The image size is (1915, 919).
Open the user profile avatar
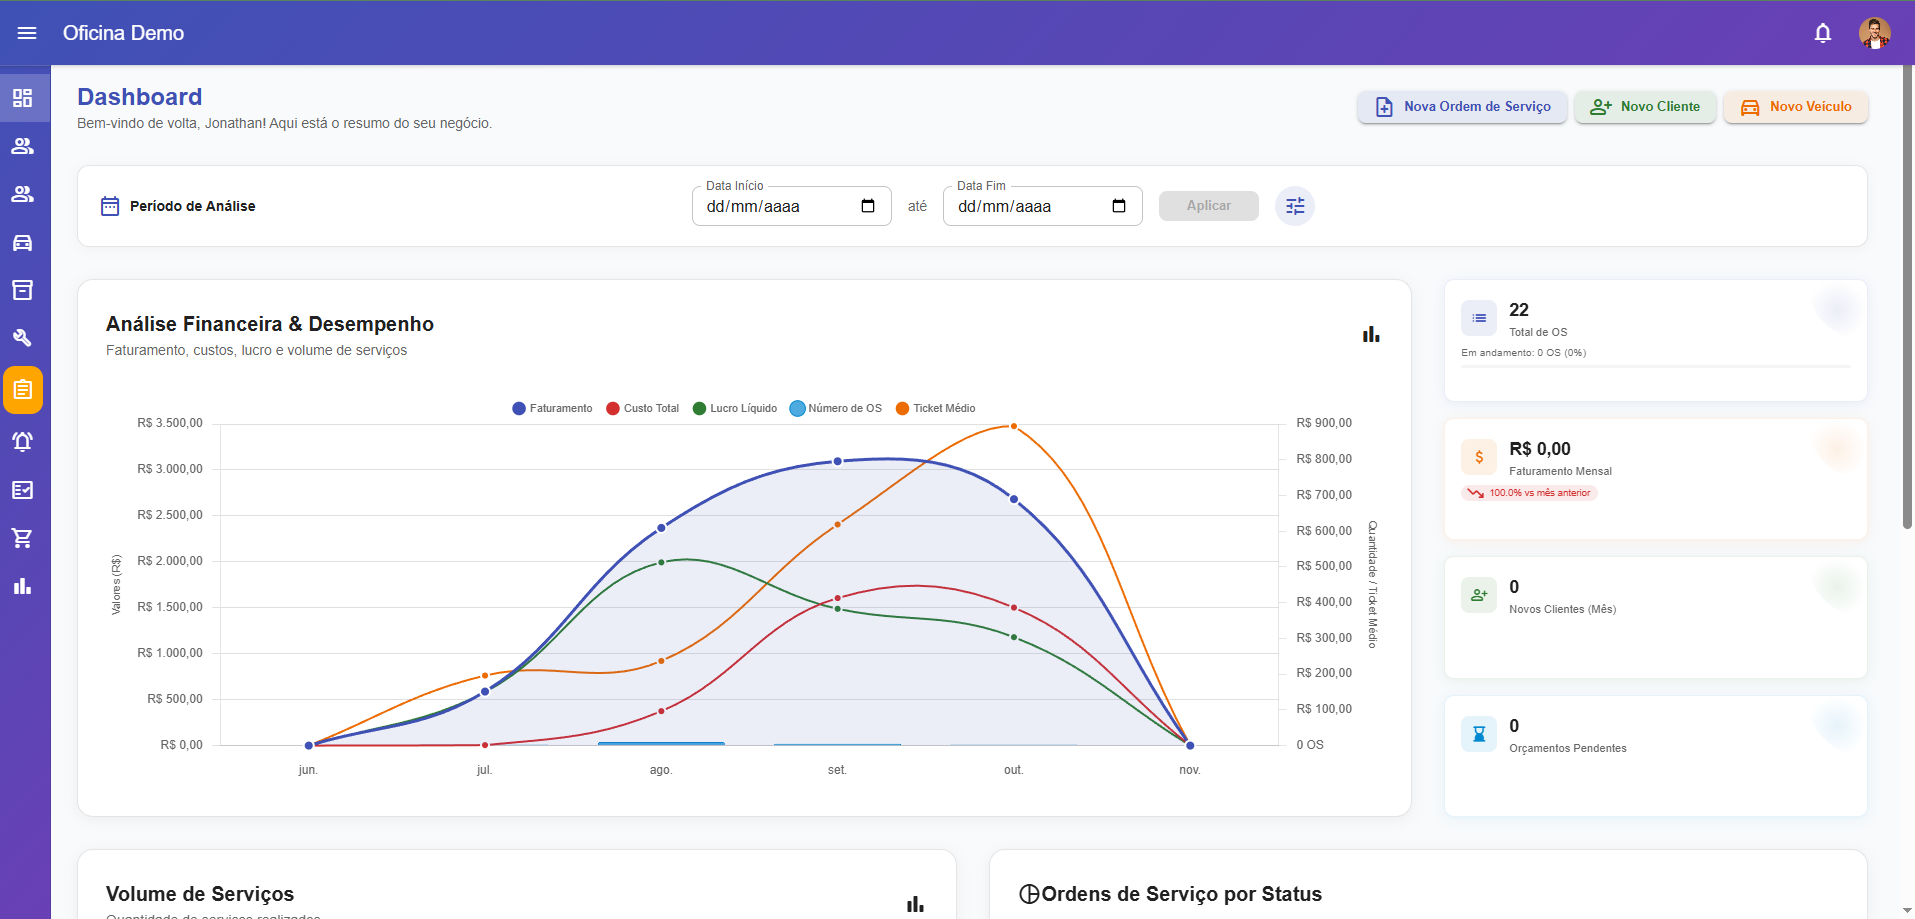click(1874, 33)
